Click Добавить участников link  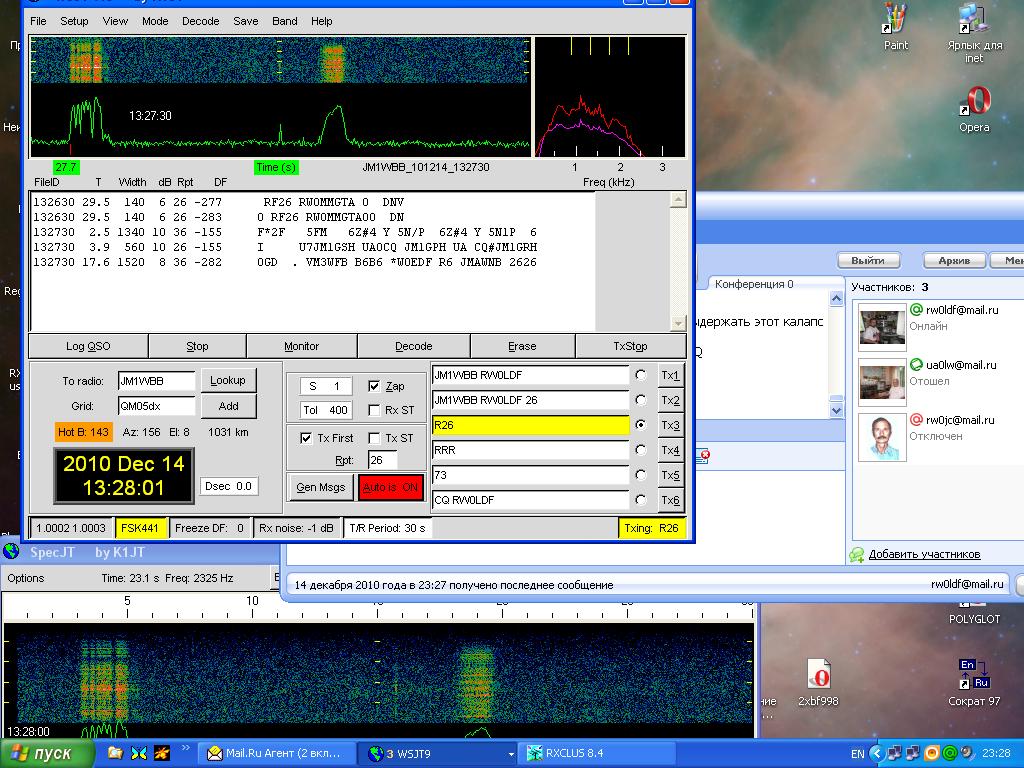[924, 554]
